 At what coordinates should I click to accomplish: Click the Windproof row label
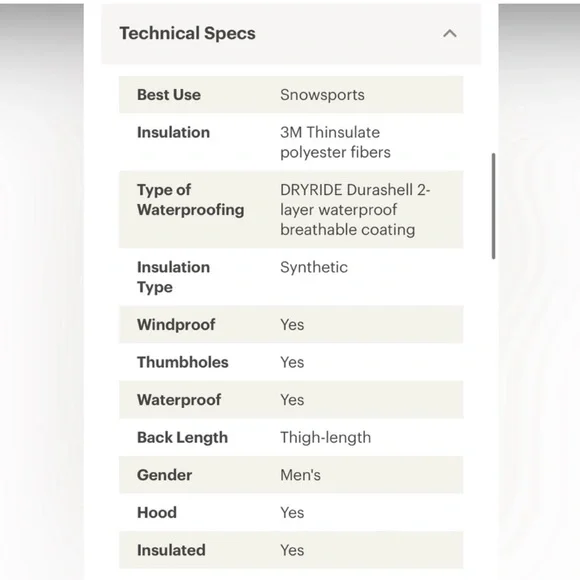[176, 324]
